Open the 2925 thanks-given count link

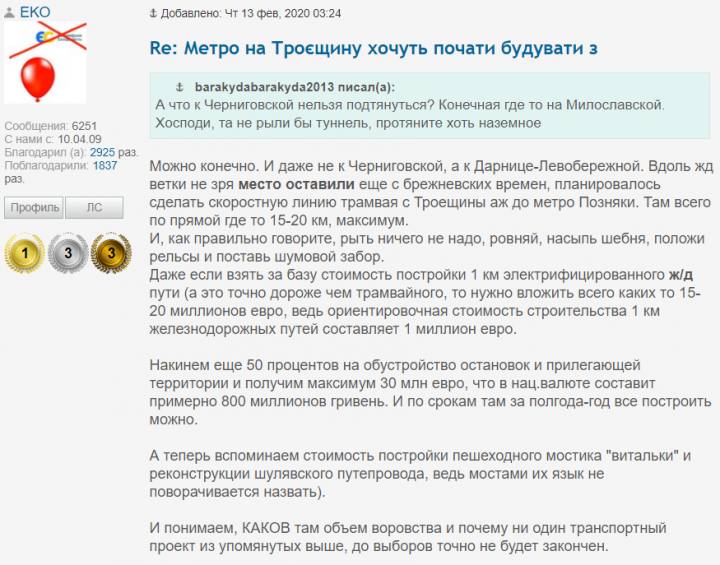coord(102,152)
